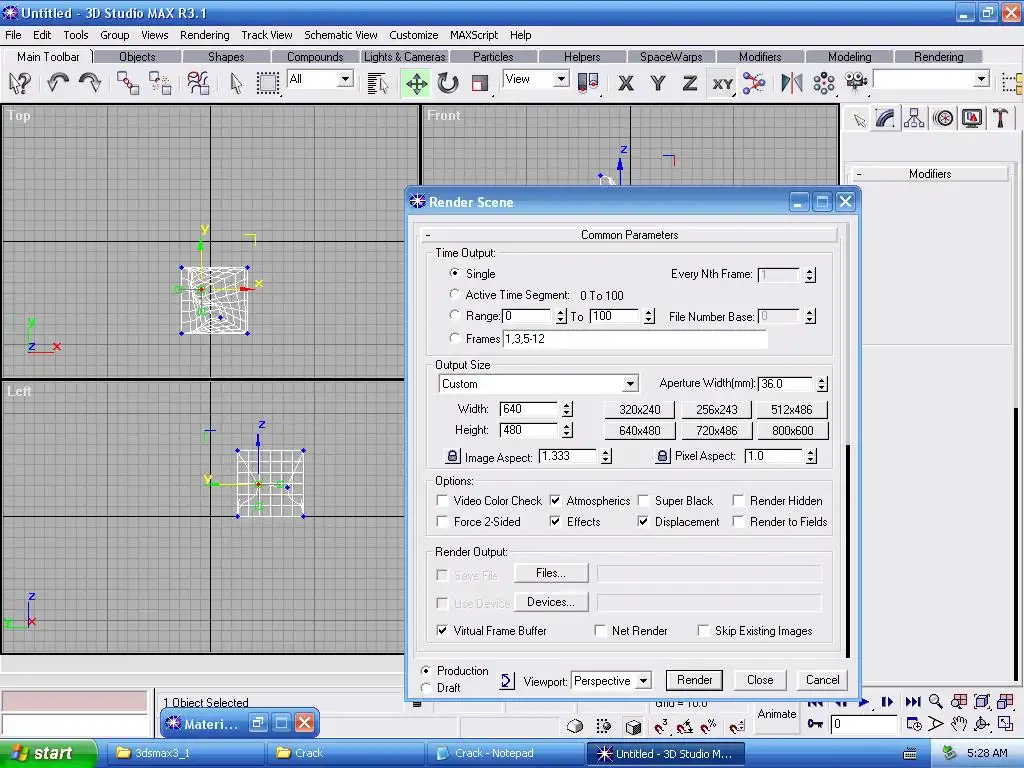Click the Array tool icon

pos(824,83)
